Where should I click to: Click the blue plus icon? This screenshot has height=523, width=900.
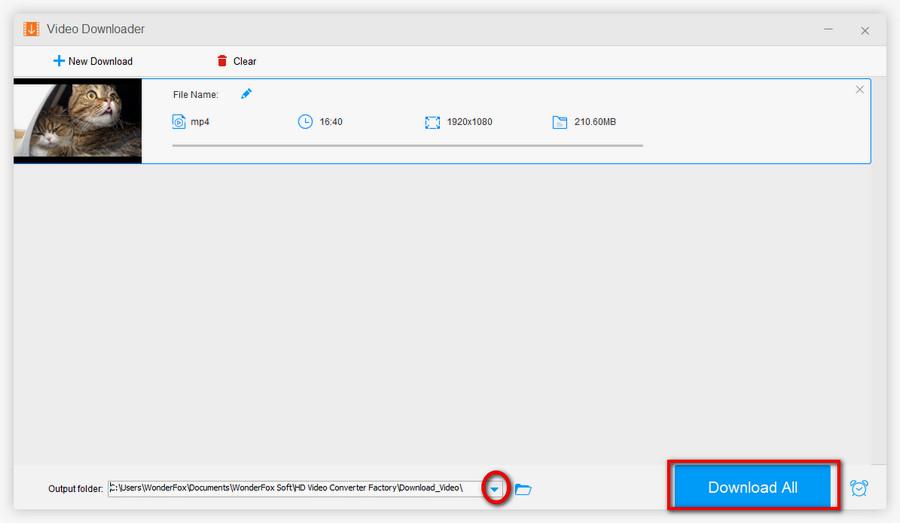(59, 60)
